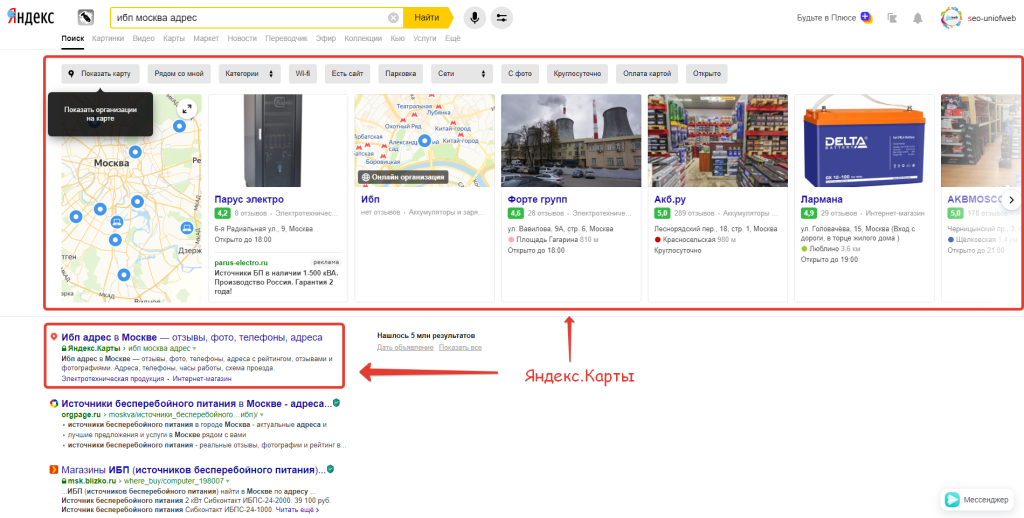Open Ибп адрес в Москве result

coord(192,338)
